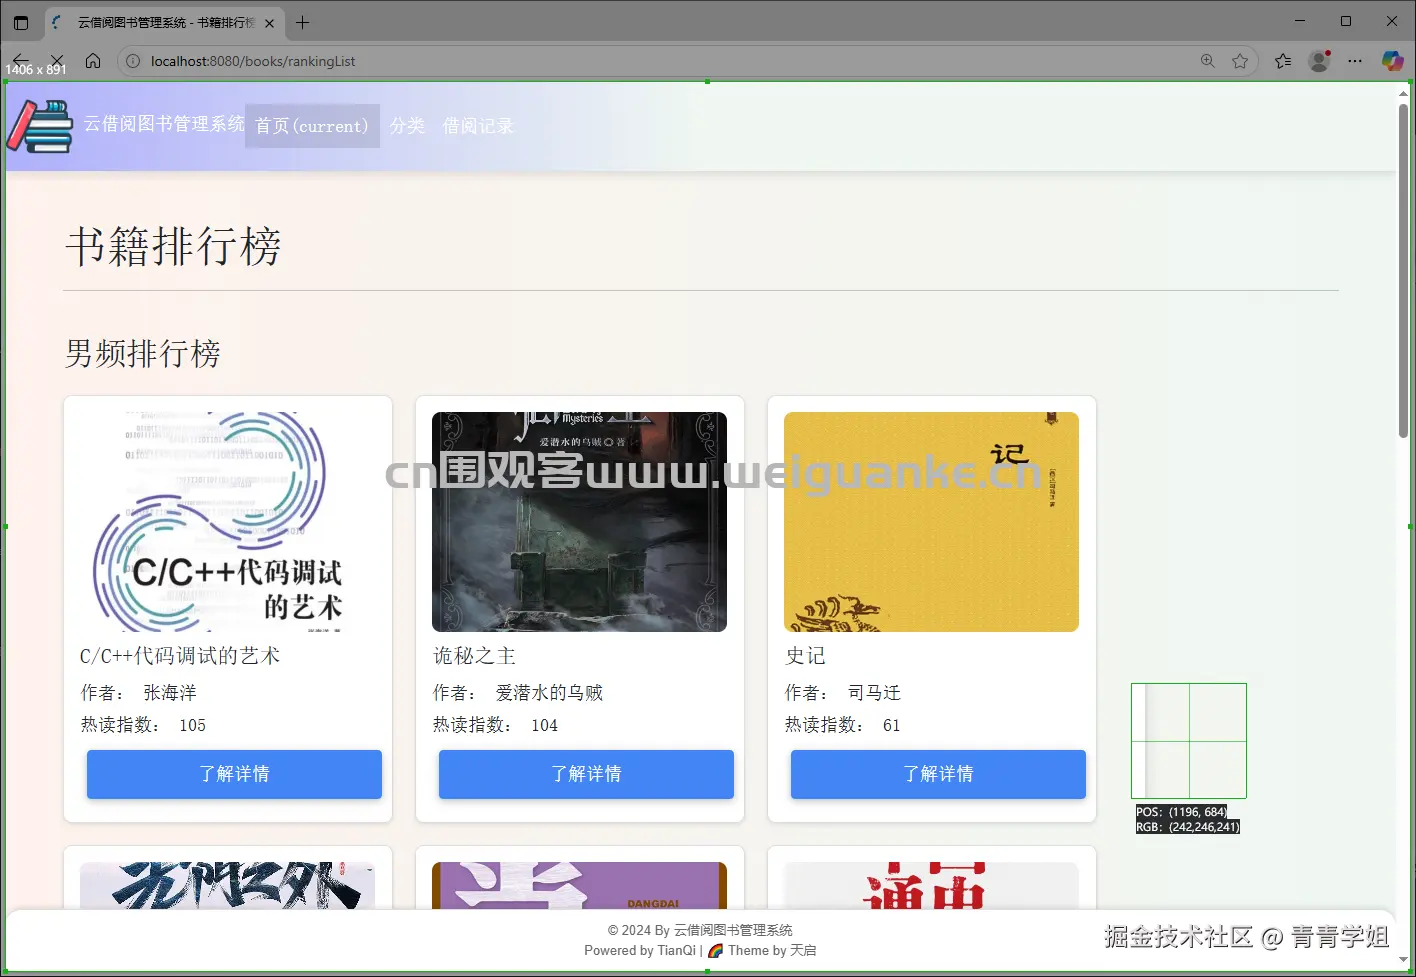1416x977 pixels.
Task: Open the 分类 navigation menu
Action: coord(407,126)
